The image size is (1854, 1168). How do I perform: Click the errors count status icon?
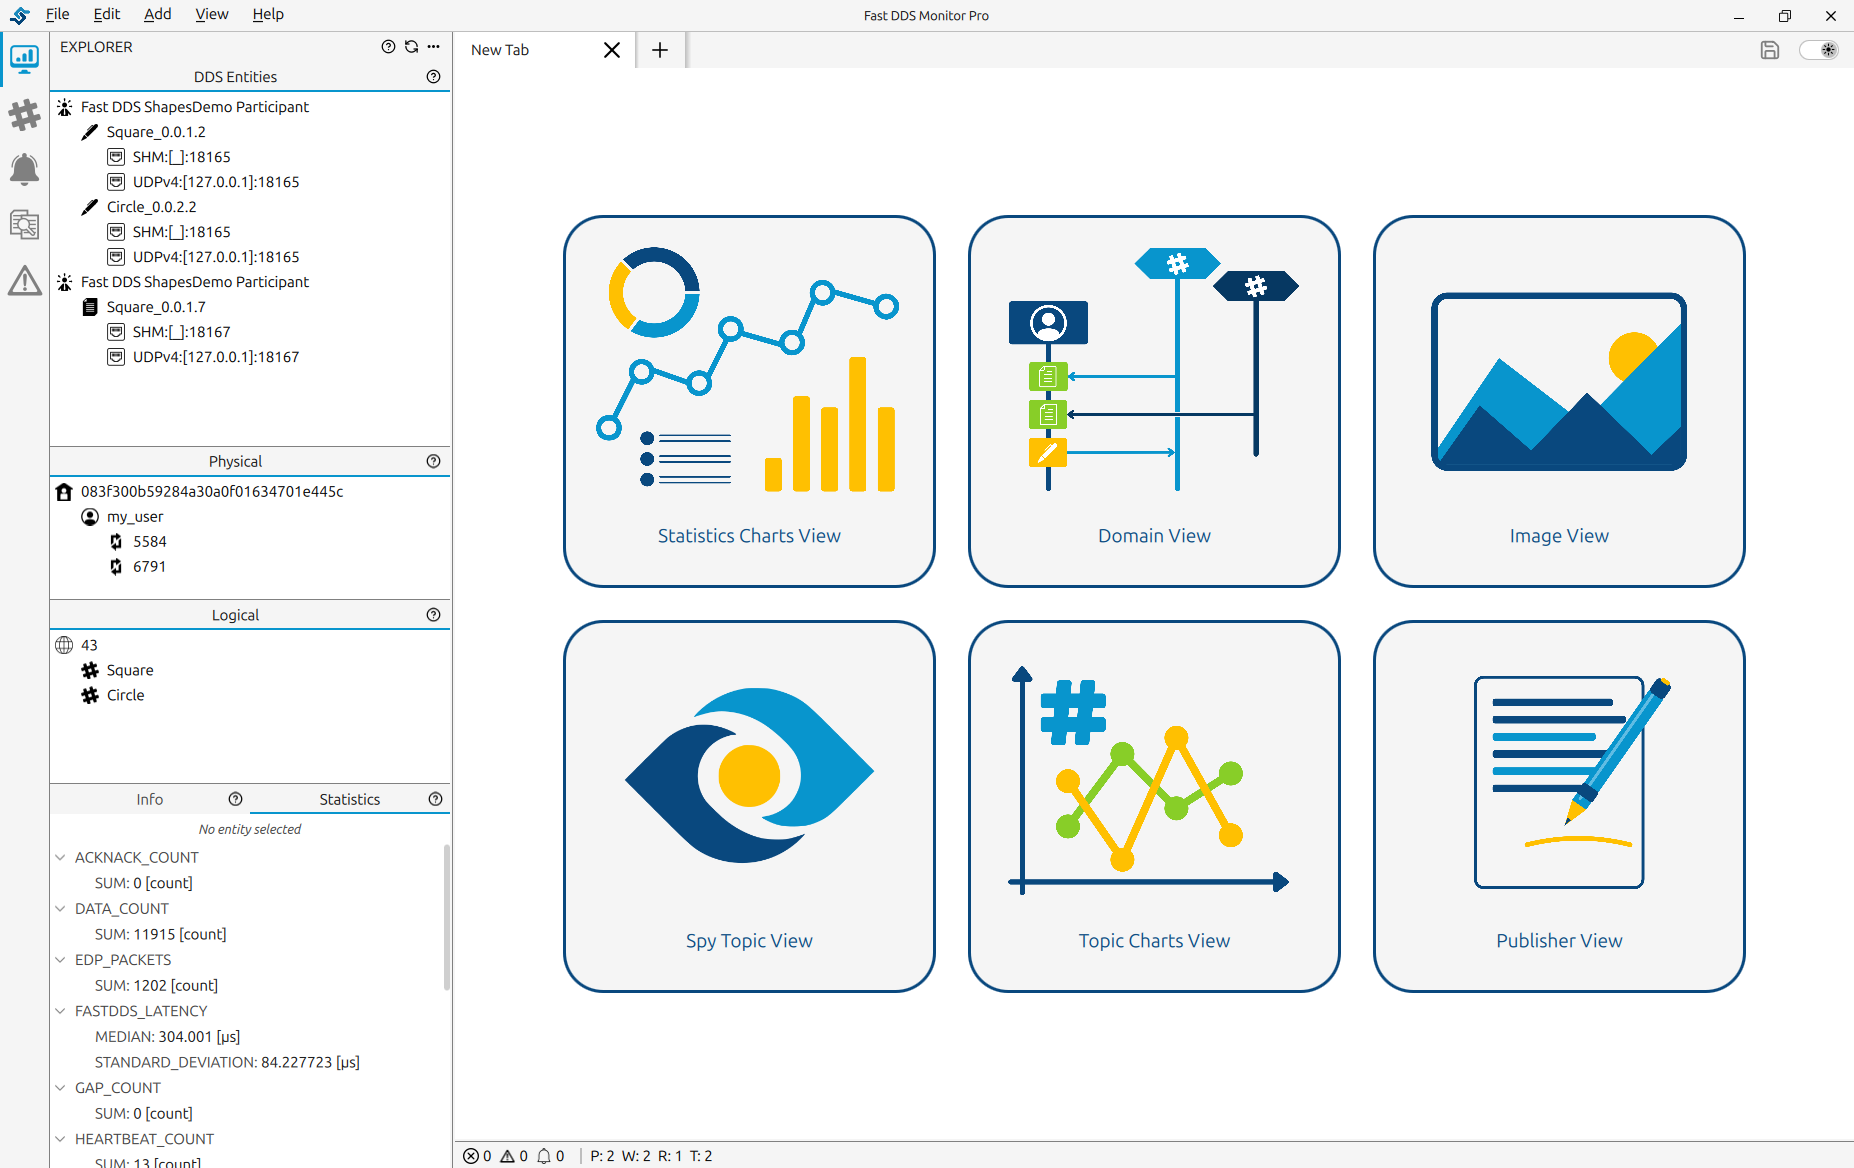tap(470, 1156)
